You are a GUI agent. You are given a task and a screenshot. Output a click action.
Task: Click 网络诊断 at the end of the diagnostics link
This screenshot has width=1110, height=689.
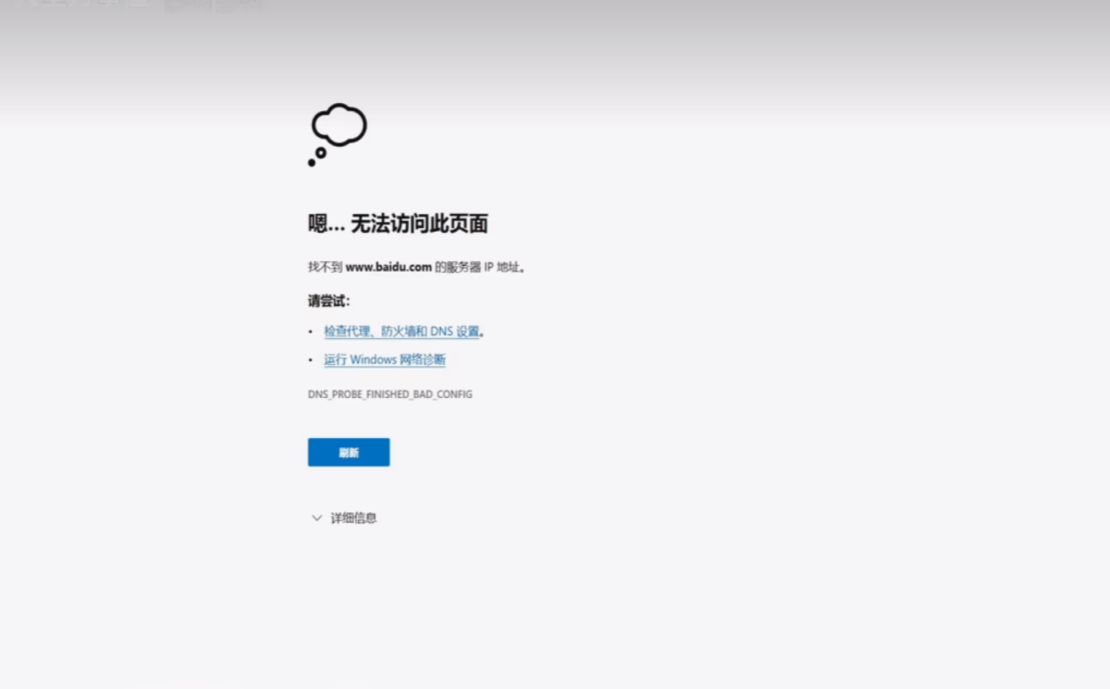pos(423,360)
